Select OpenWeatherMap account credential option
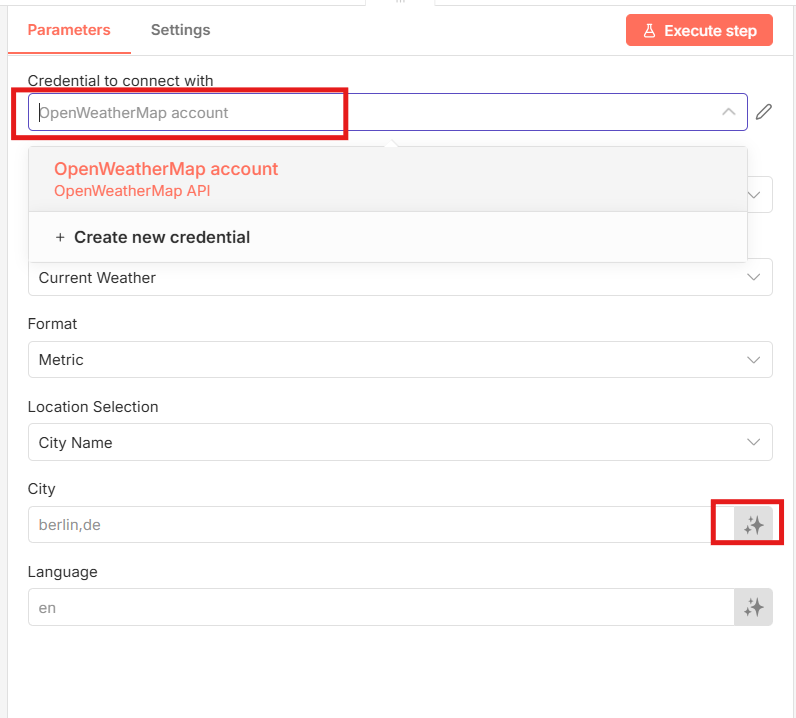Image resolution: width=796 pixels, height=718 pixels. tap(388, 179)
